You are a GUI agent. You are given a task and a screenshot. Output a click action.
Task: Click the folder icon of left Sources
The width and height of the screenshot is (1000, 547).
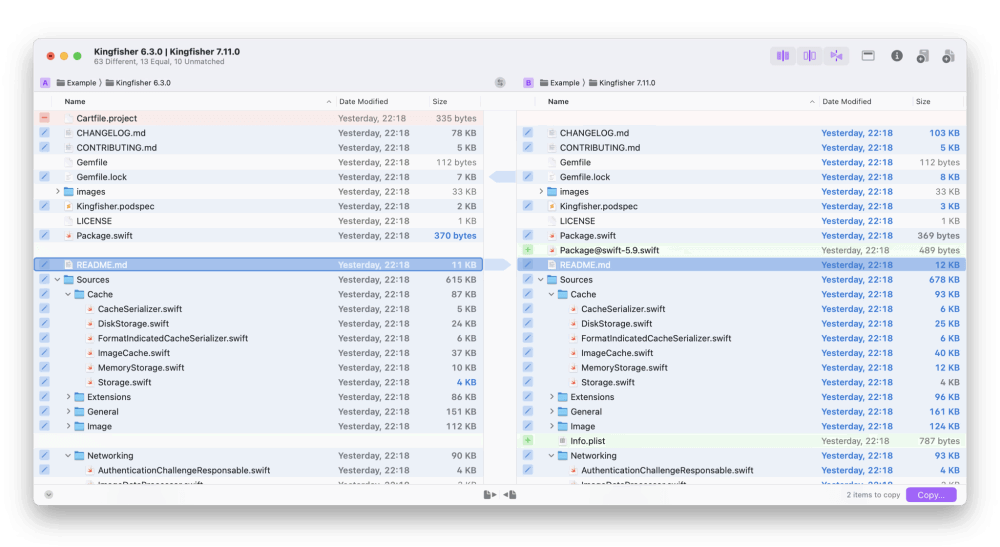(68, 279)
